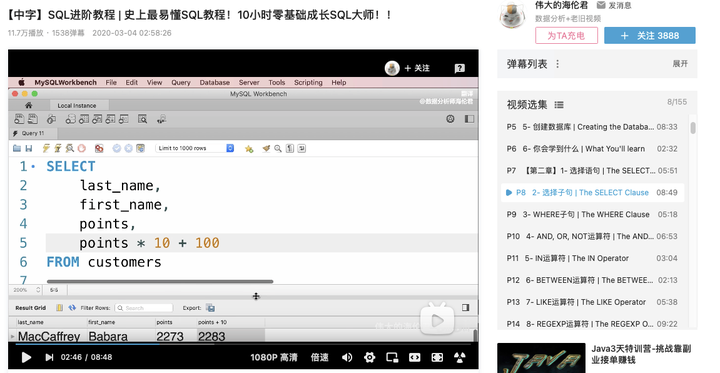Screen dimensions: 720x373
Task: Skip to next video in the player
Action: point(49,357)
